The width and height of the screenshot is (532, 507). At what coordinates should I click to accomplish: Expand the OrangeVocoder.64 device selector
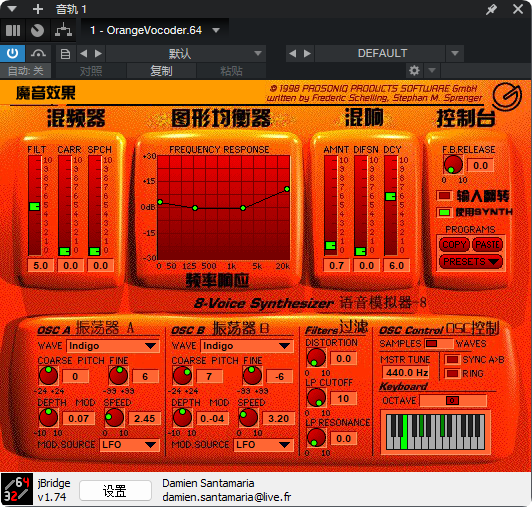click(216, 31)
